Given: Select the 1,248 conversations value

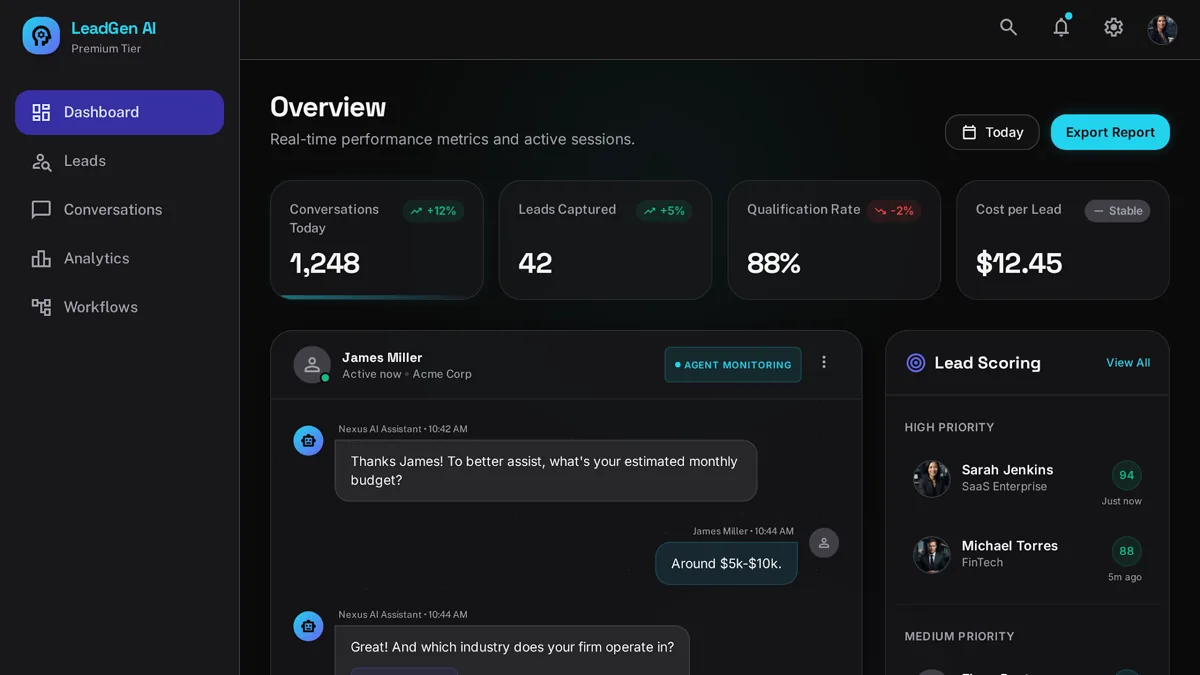Looking at the screenshot, I should [x=324, y=263].
